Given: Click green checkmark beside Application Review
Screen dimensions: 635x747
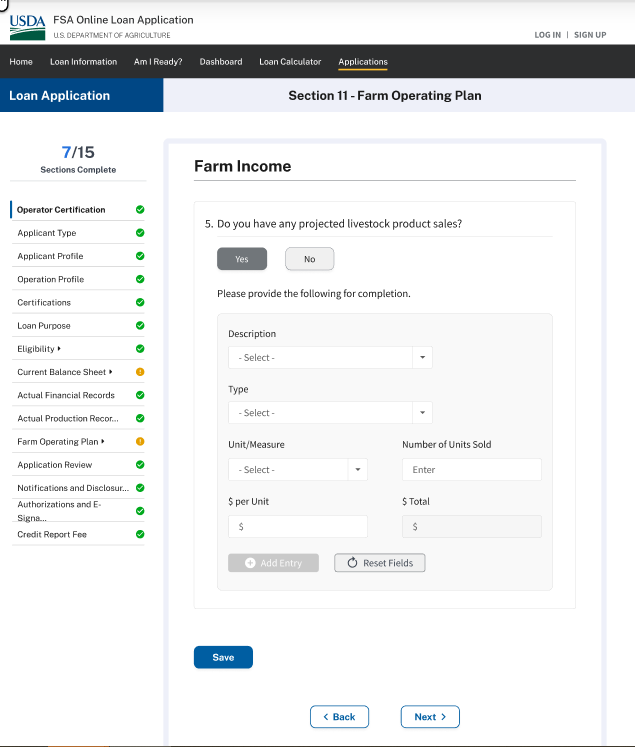Looking at the screenshot, I should coord(140,465).
